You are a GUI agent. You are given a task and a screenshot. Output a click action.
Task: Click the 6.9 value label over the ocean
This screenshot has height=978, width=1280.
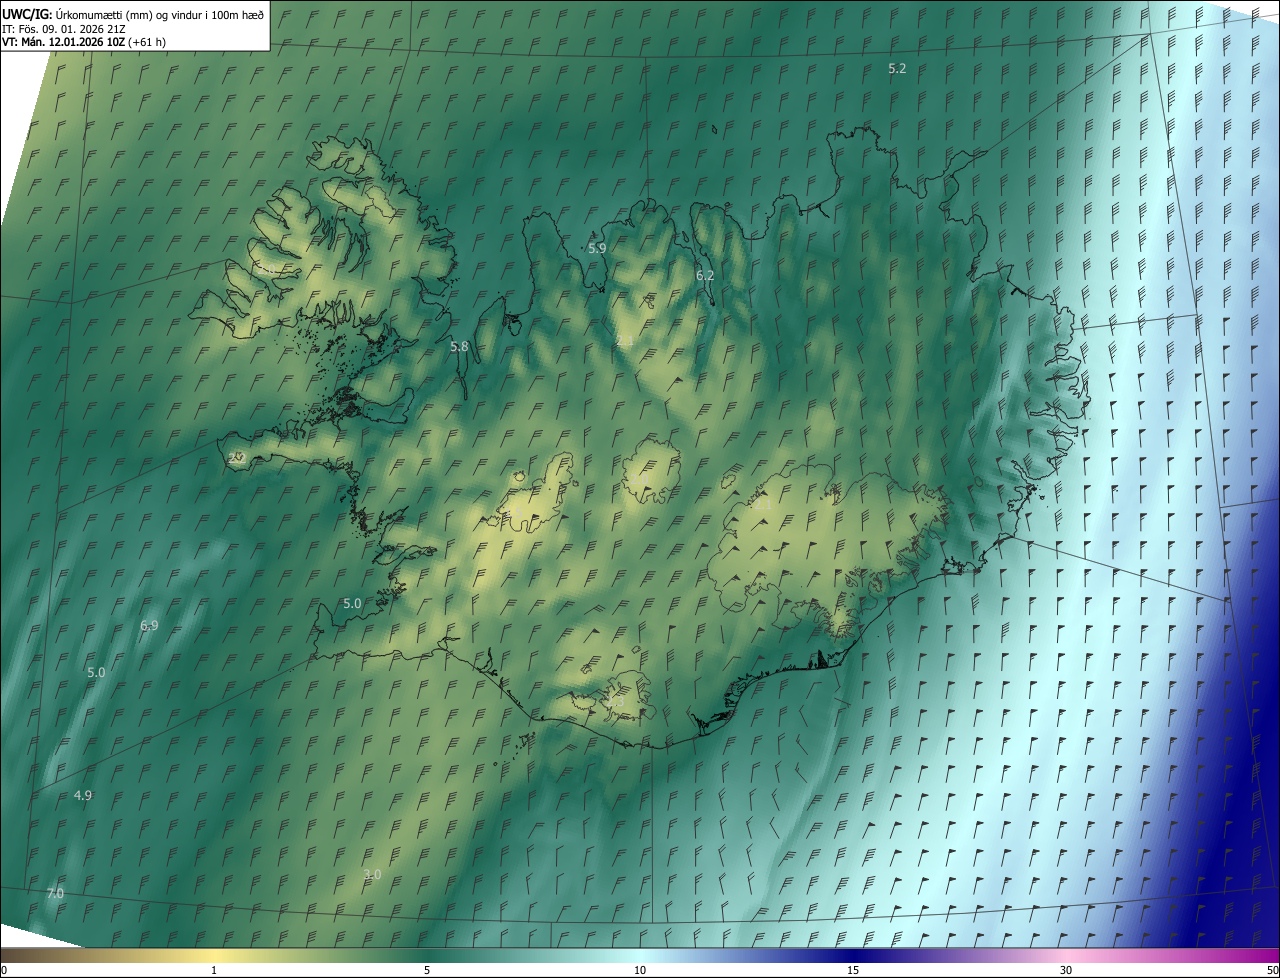click(x=149, y=625)
